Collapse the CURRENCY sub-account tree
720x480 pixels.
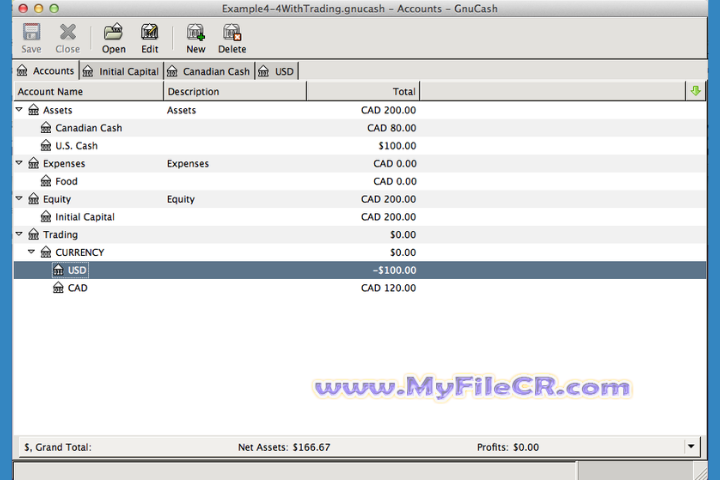(x=31, y=252)
